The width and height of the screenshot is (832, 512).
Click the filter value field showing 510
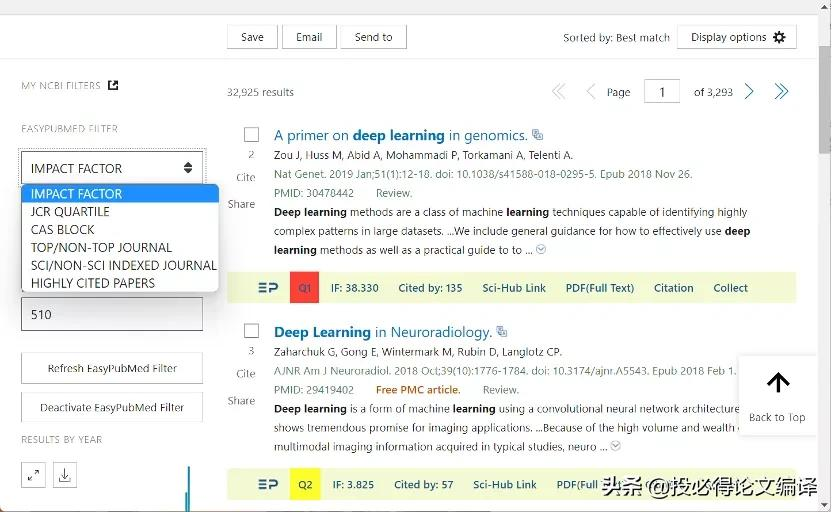click(112, 314)
